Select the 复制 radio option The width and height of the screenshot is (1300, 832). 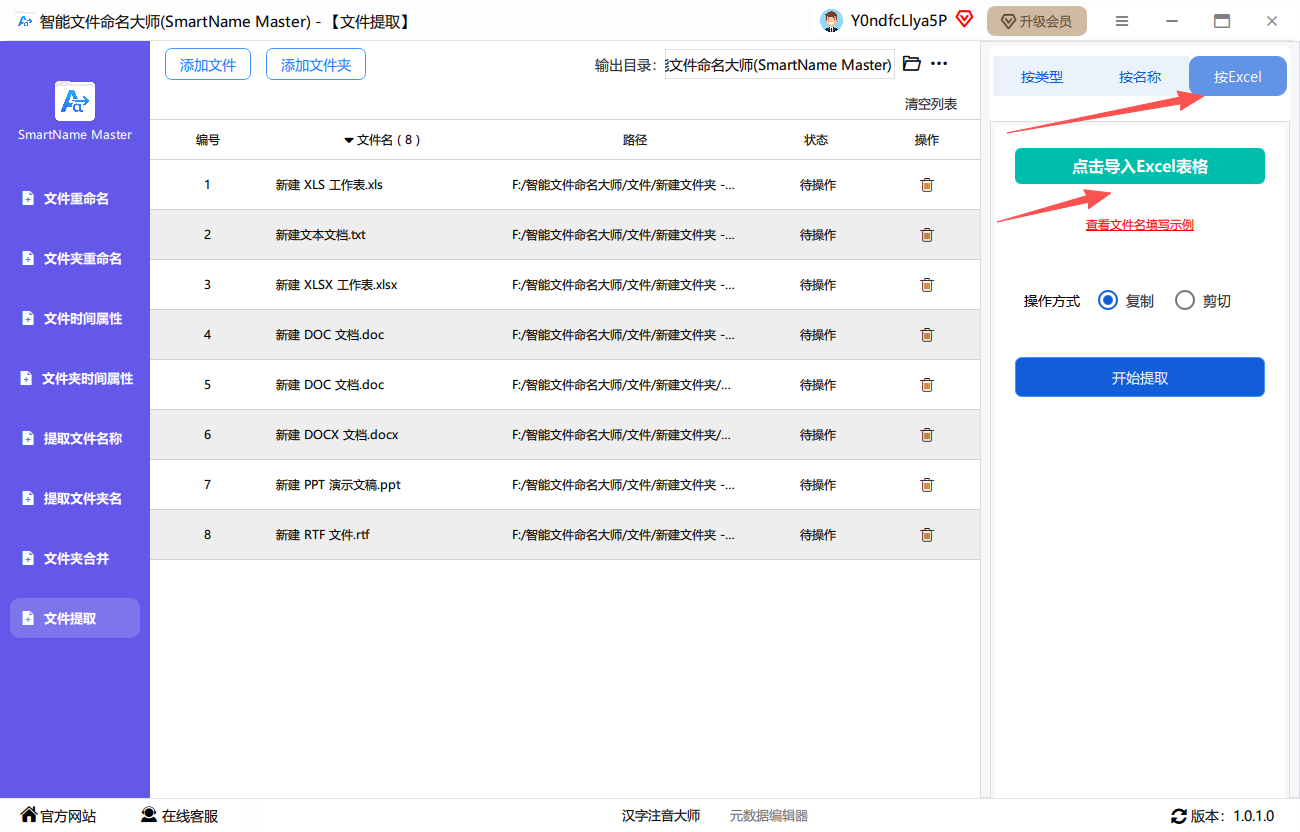click(x=1108, y=301)
